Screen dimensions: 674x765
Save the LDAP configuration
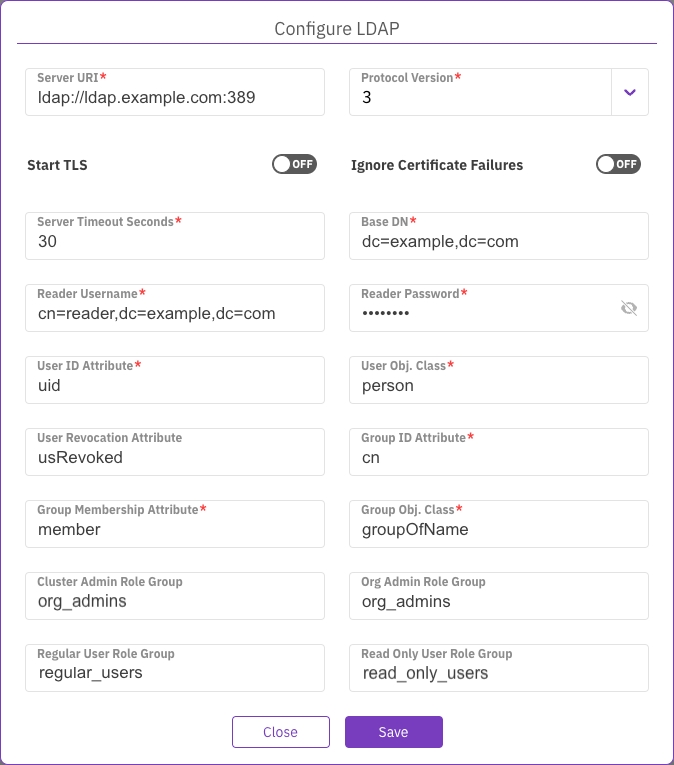tap(393, 732)
